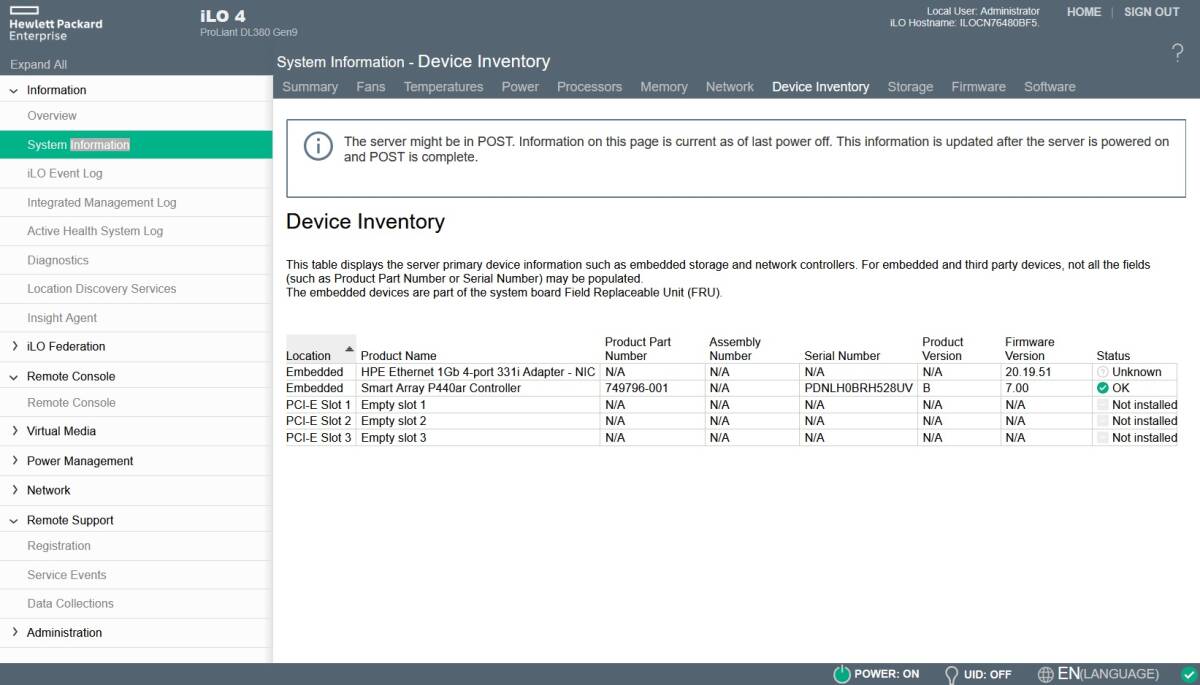This screenshot has height=685, width=1200.
Task: Open the Storage tab
Action: pos(910,87)
